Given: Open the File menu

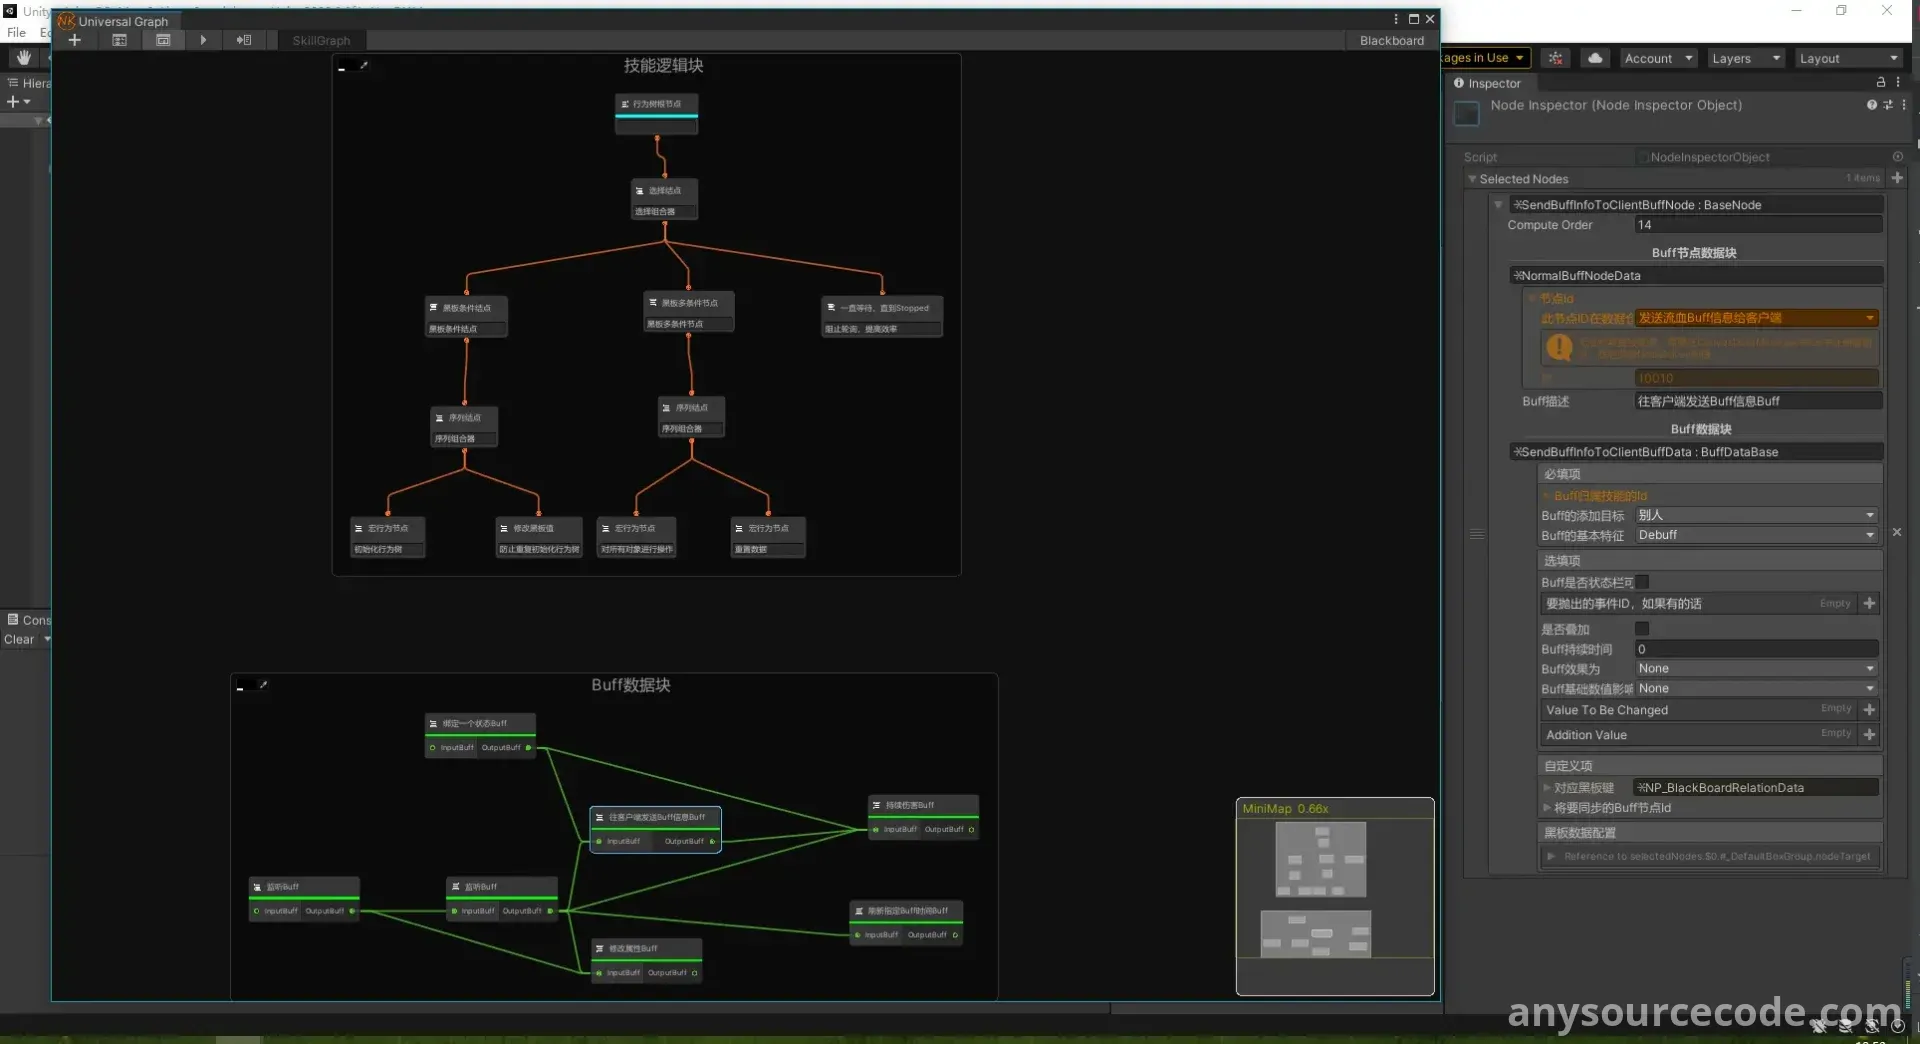Looking at the screenshot, I should tap(16, 32).
